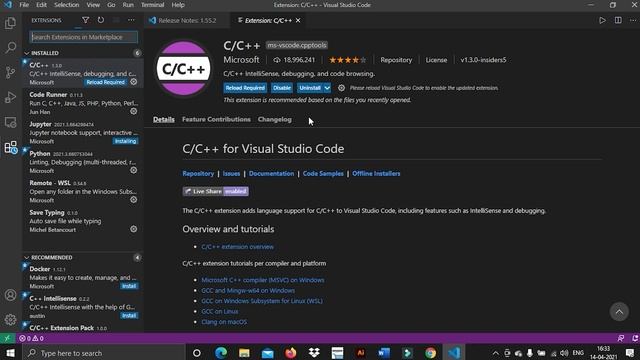640x360 pixels.
Task: Click the scroll to top arrow button
Action: pyautogui.click(x=619, y=312)
